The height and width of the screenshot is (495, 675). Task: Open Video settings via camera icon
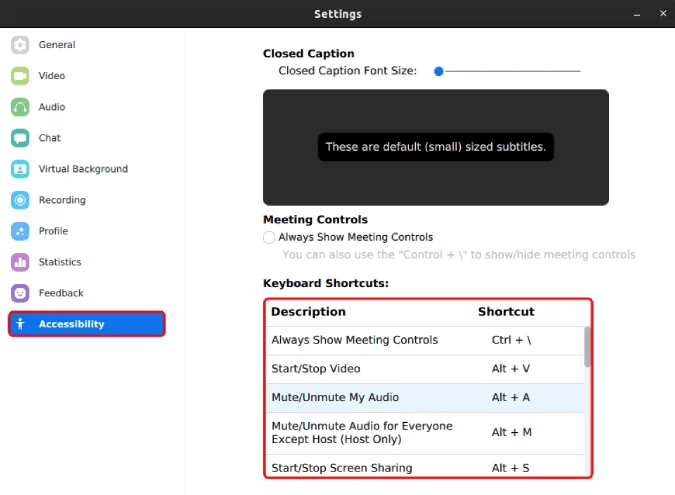click(x=20, y=76)
